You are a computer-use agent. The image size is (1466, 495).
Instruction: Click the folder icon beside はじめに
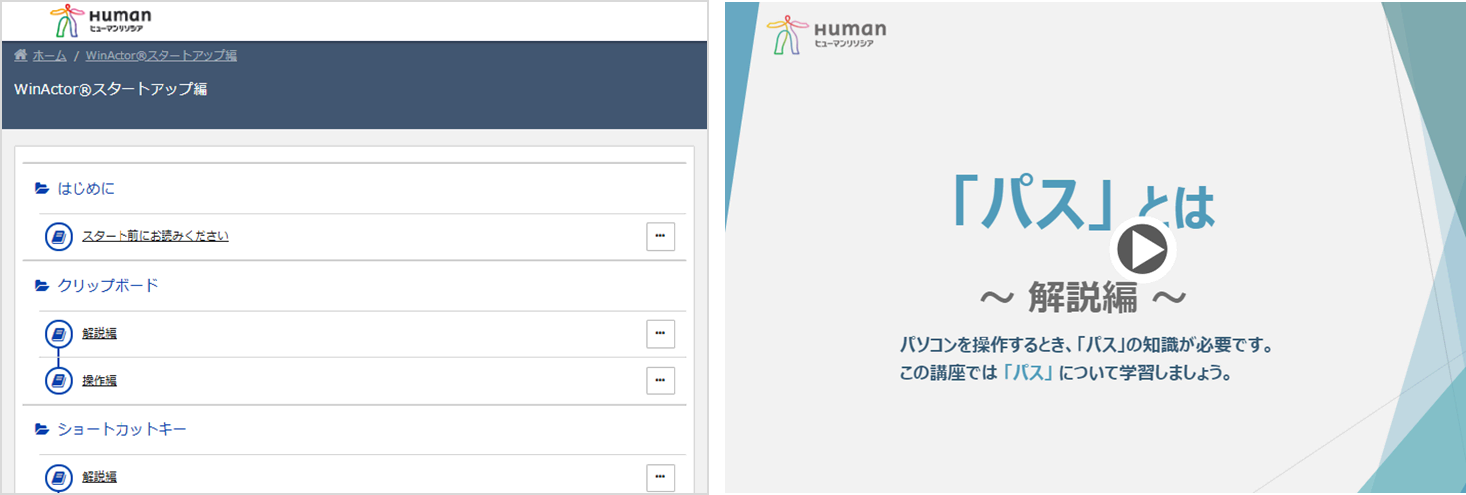click(x=42, y=188)
